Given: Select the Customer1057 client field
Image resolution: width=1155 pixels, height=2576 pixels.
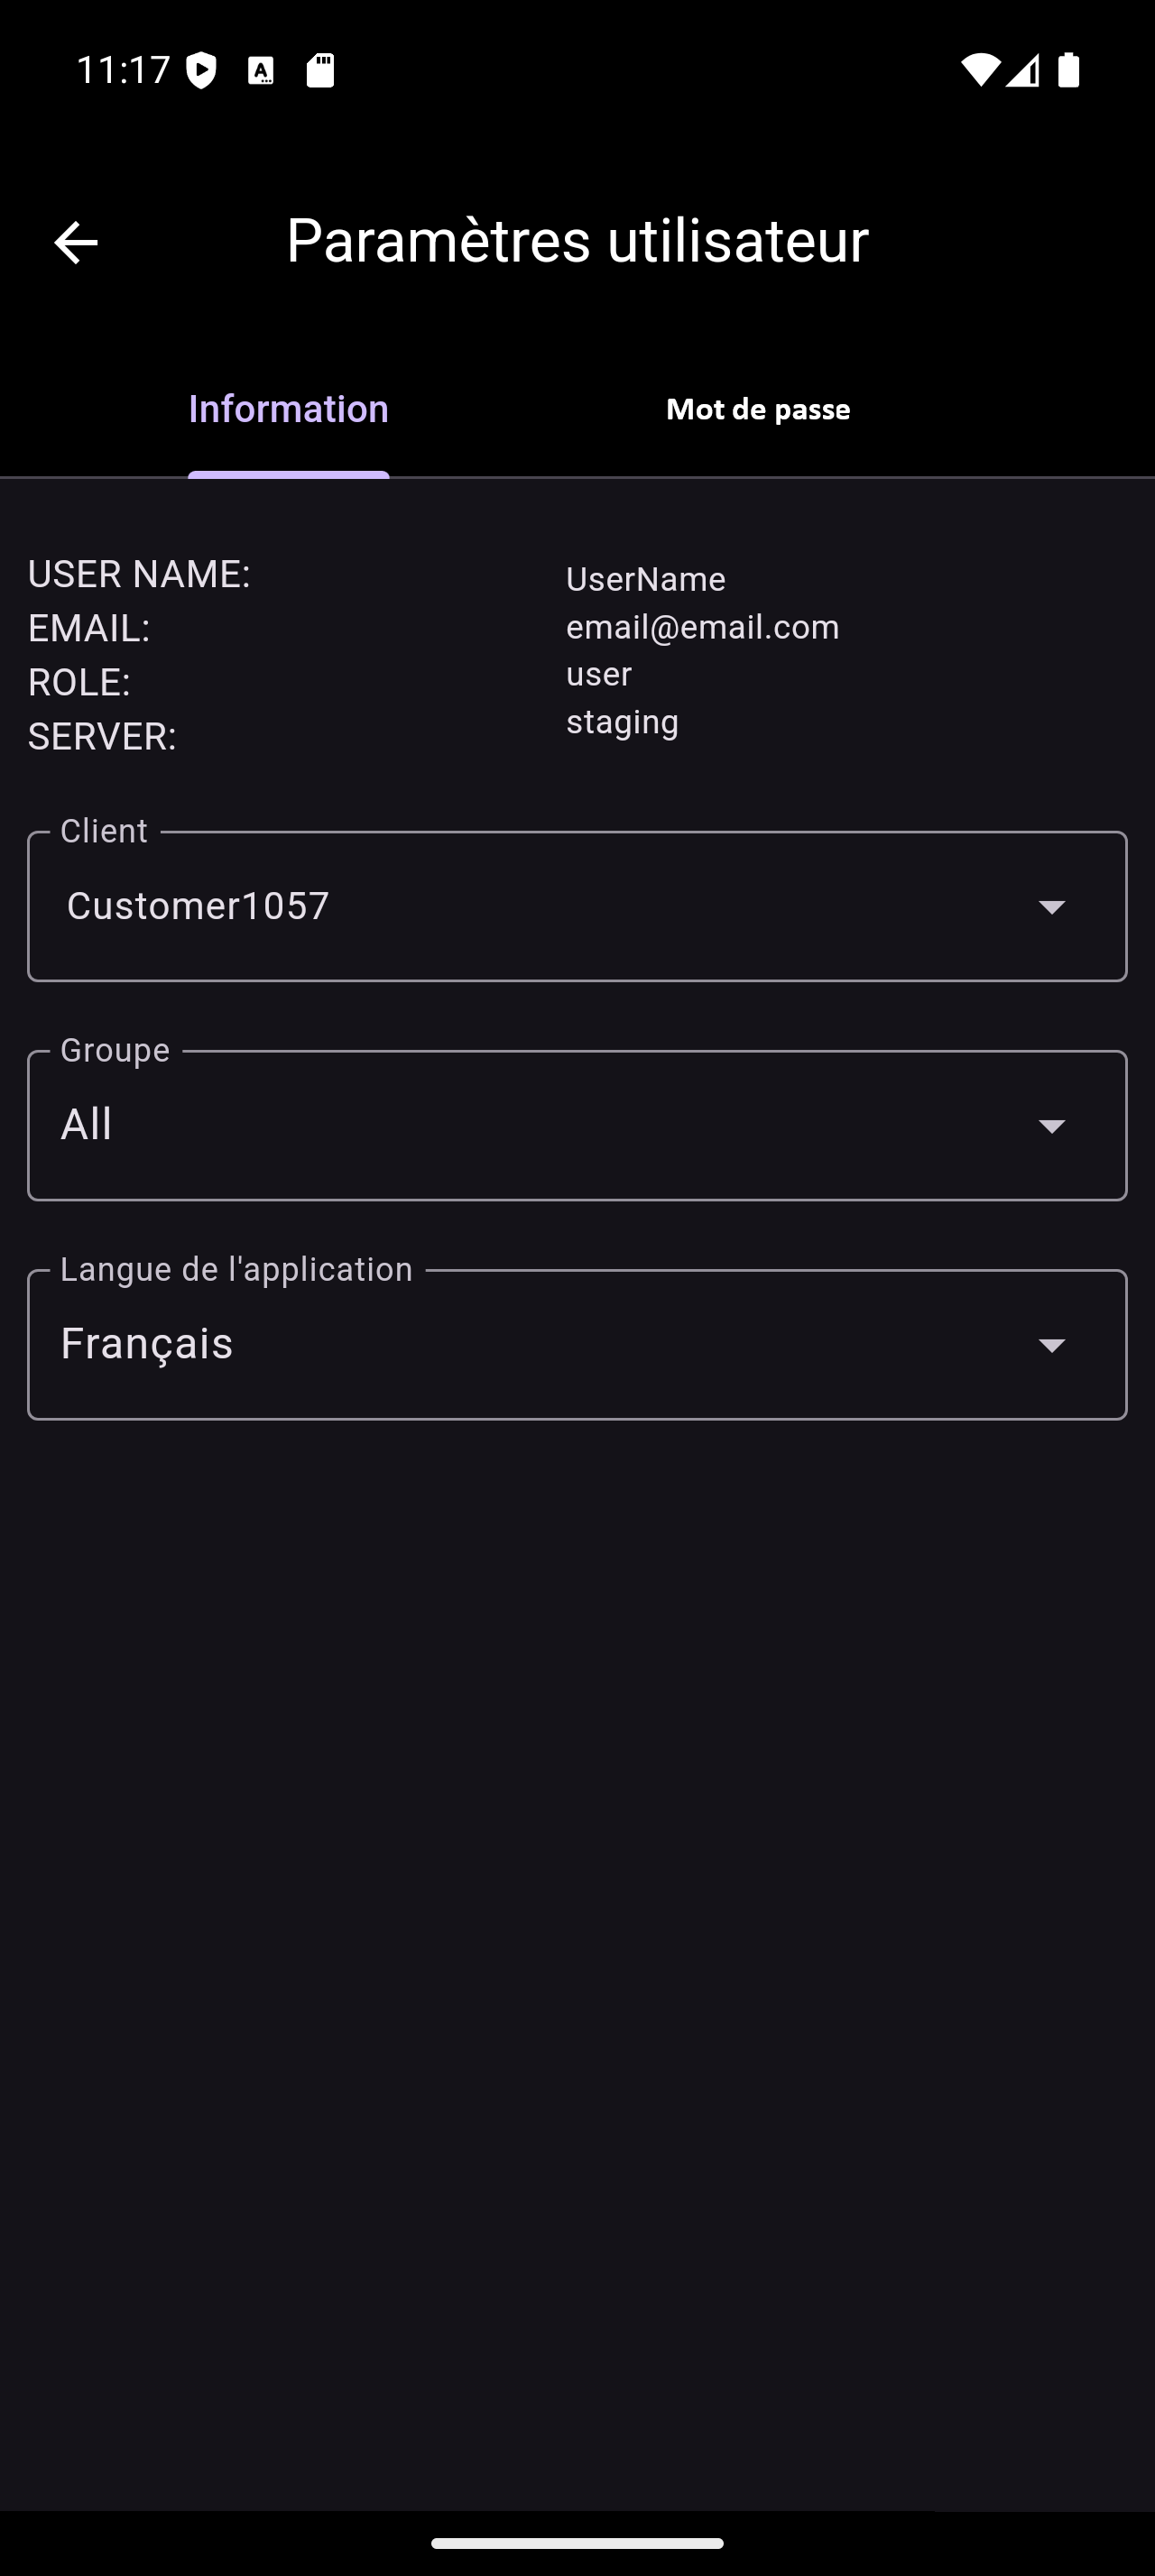Looking at the screenshot, I should (198, 906).
